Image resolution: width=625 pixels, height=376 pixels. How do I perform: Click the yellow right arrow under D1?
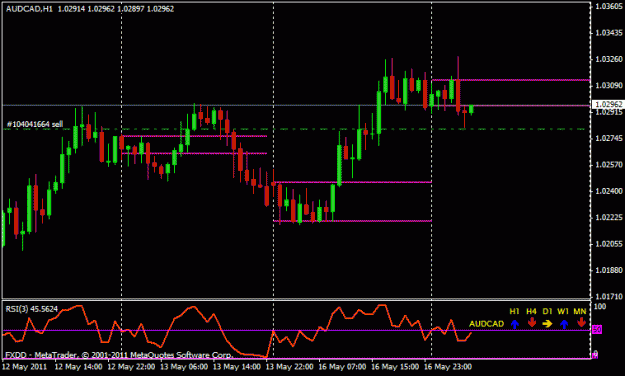click(547, 324)
